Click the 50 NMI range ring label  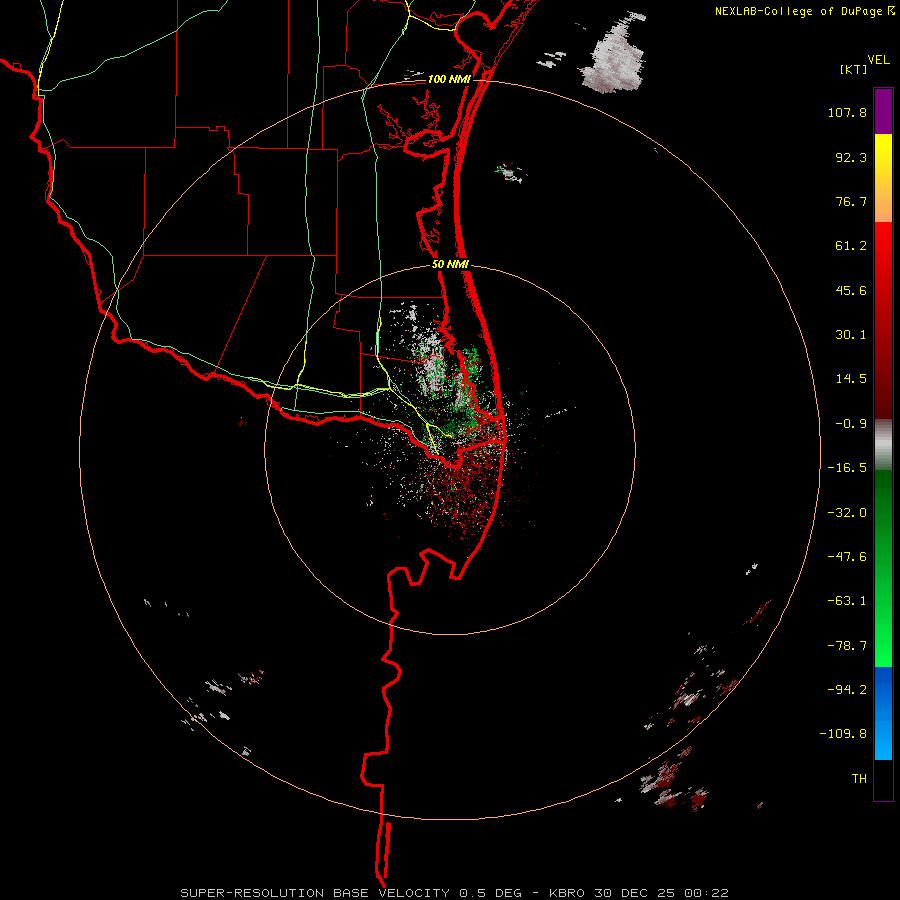click(450, 264)
